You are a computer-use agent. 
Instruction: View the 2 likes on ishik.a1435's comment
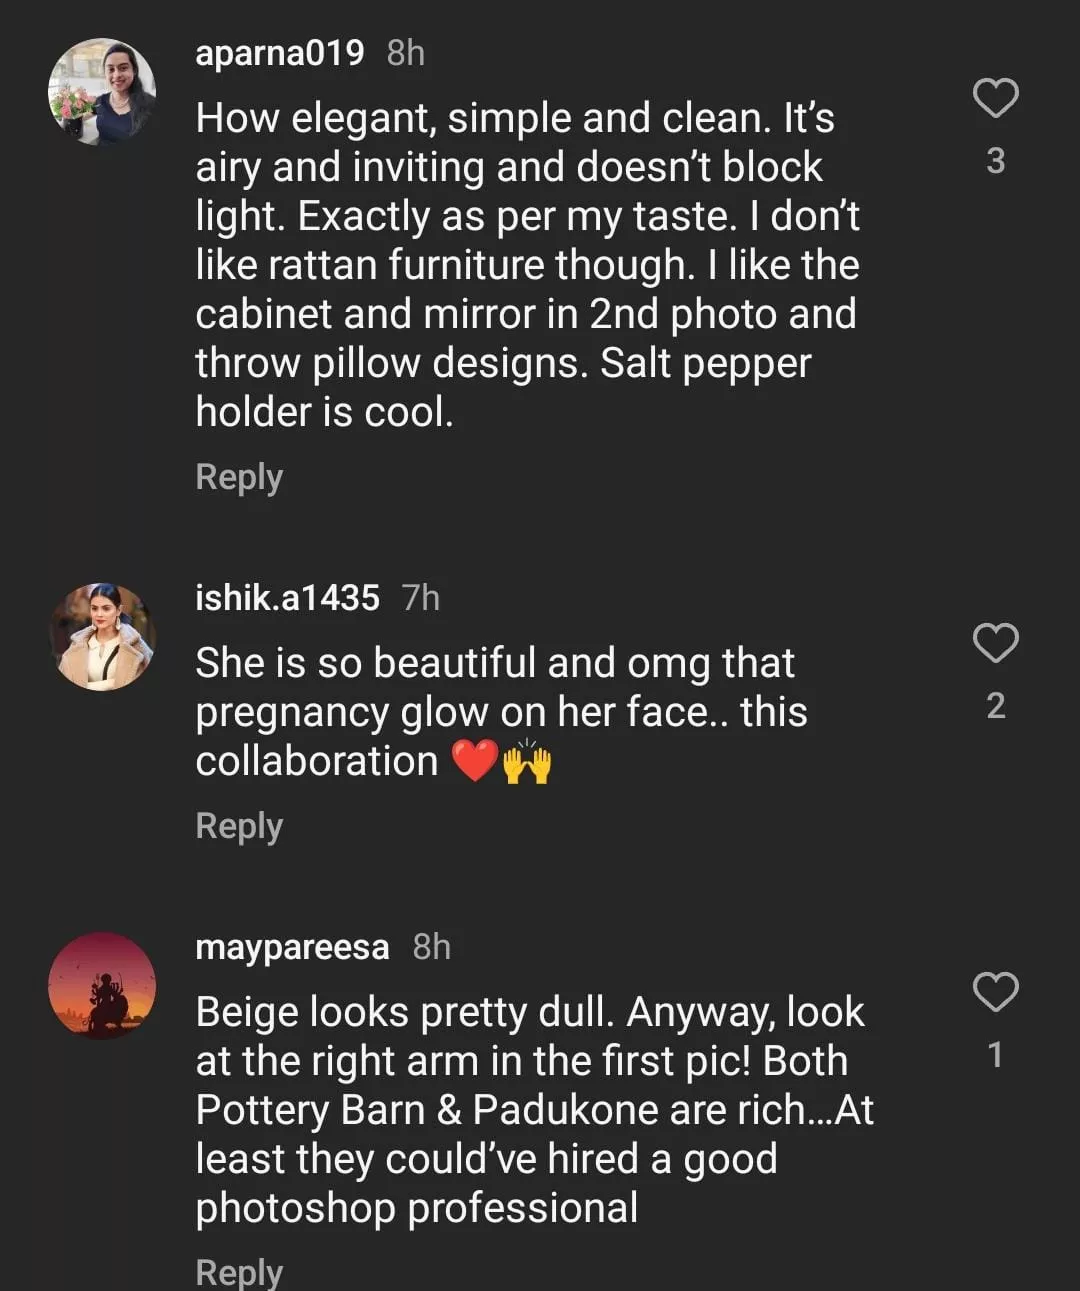[x=996, y=706]
